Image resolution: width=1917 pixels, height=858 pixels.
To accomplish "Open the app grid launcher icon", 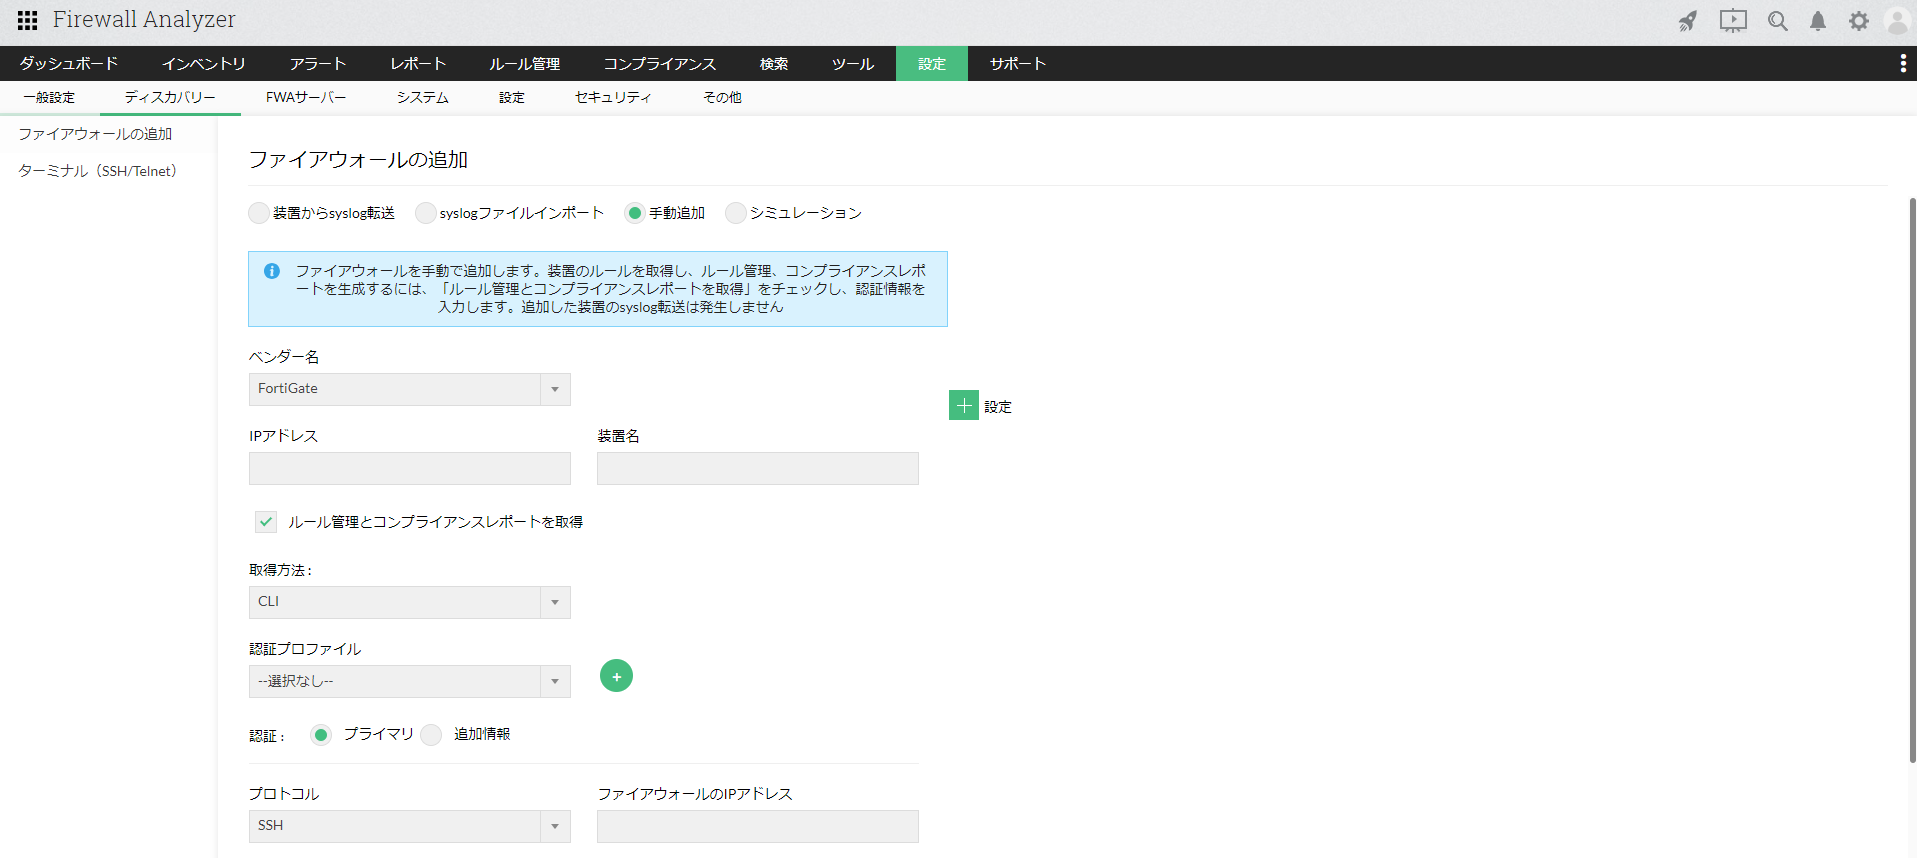I will 27,20.
